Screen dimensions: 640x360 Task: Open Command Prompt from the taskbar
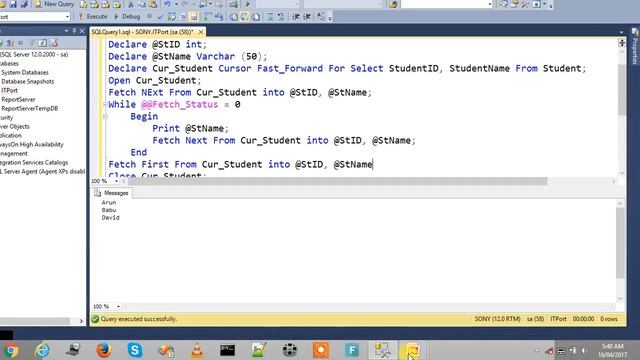(x=227, y=350)
